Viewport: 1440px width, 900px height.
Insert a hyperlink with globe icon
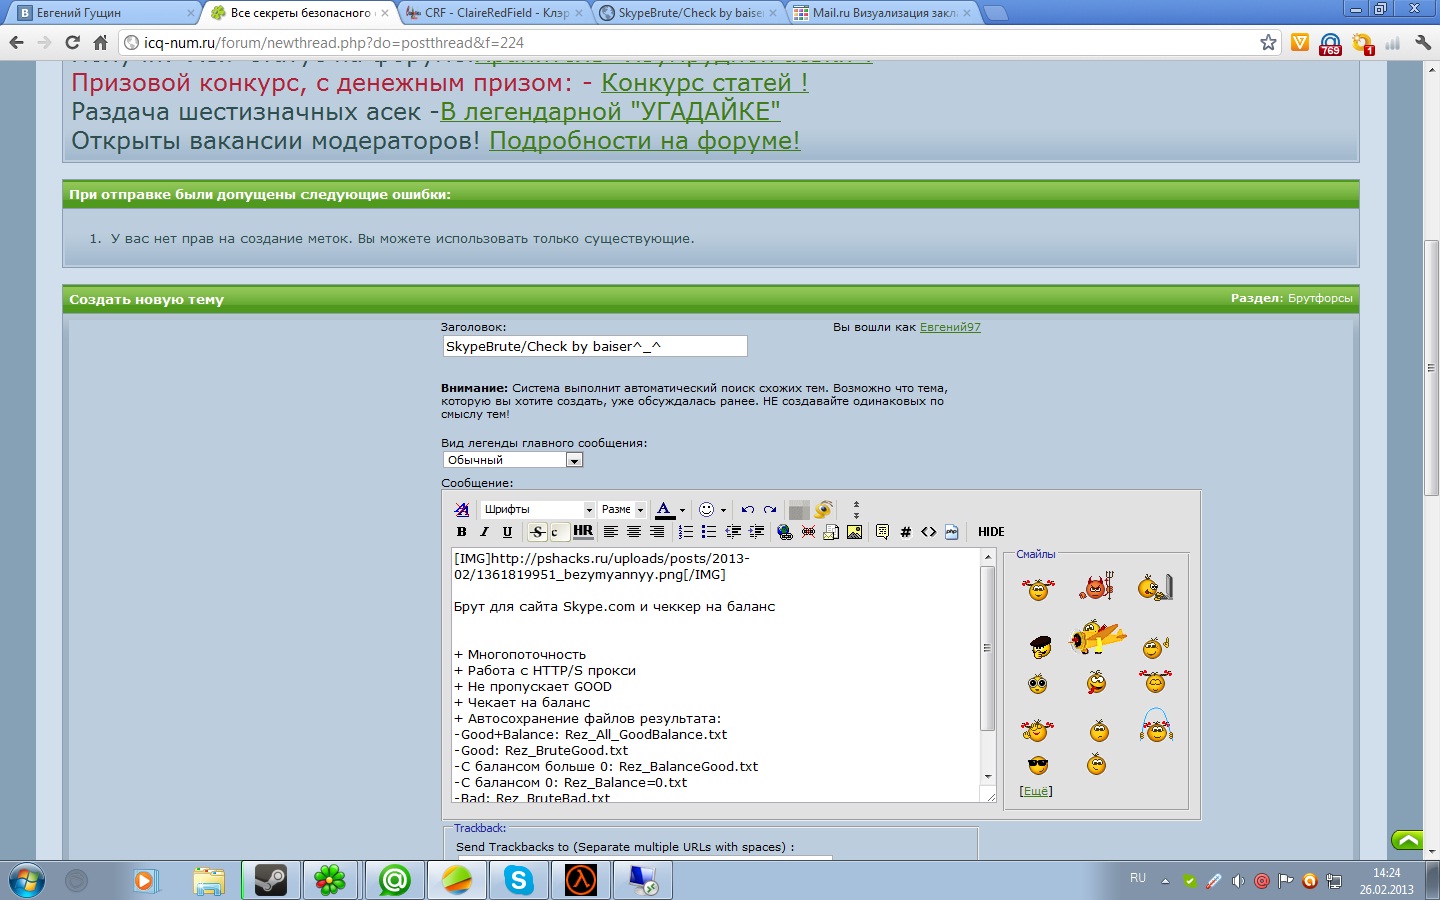coord(785,532)
